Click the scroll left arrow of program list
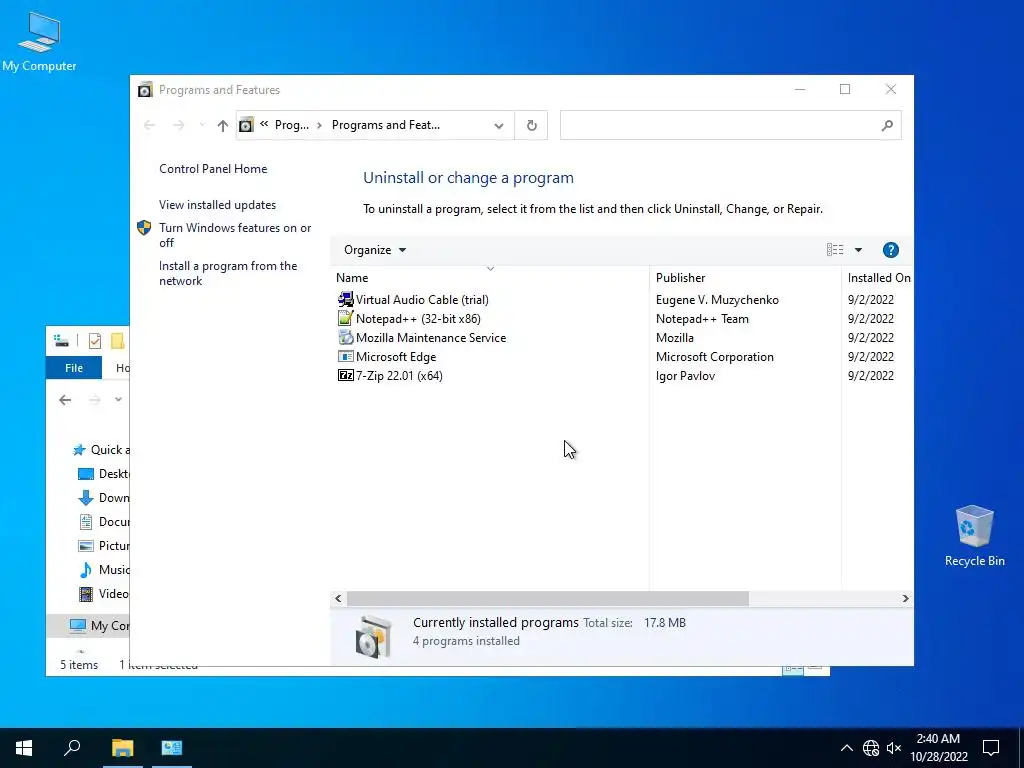This screenshot has width=1024, height=768. [x=338, y=598]
